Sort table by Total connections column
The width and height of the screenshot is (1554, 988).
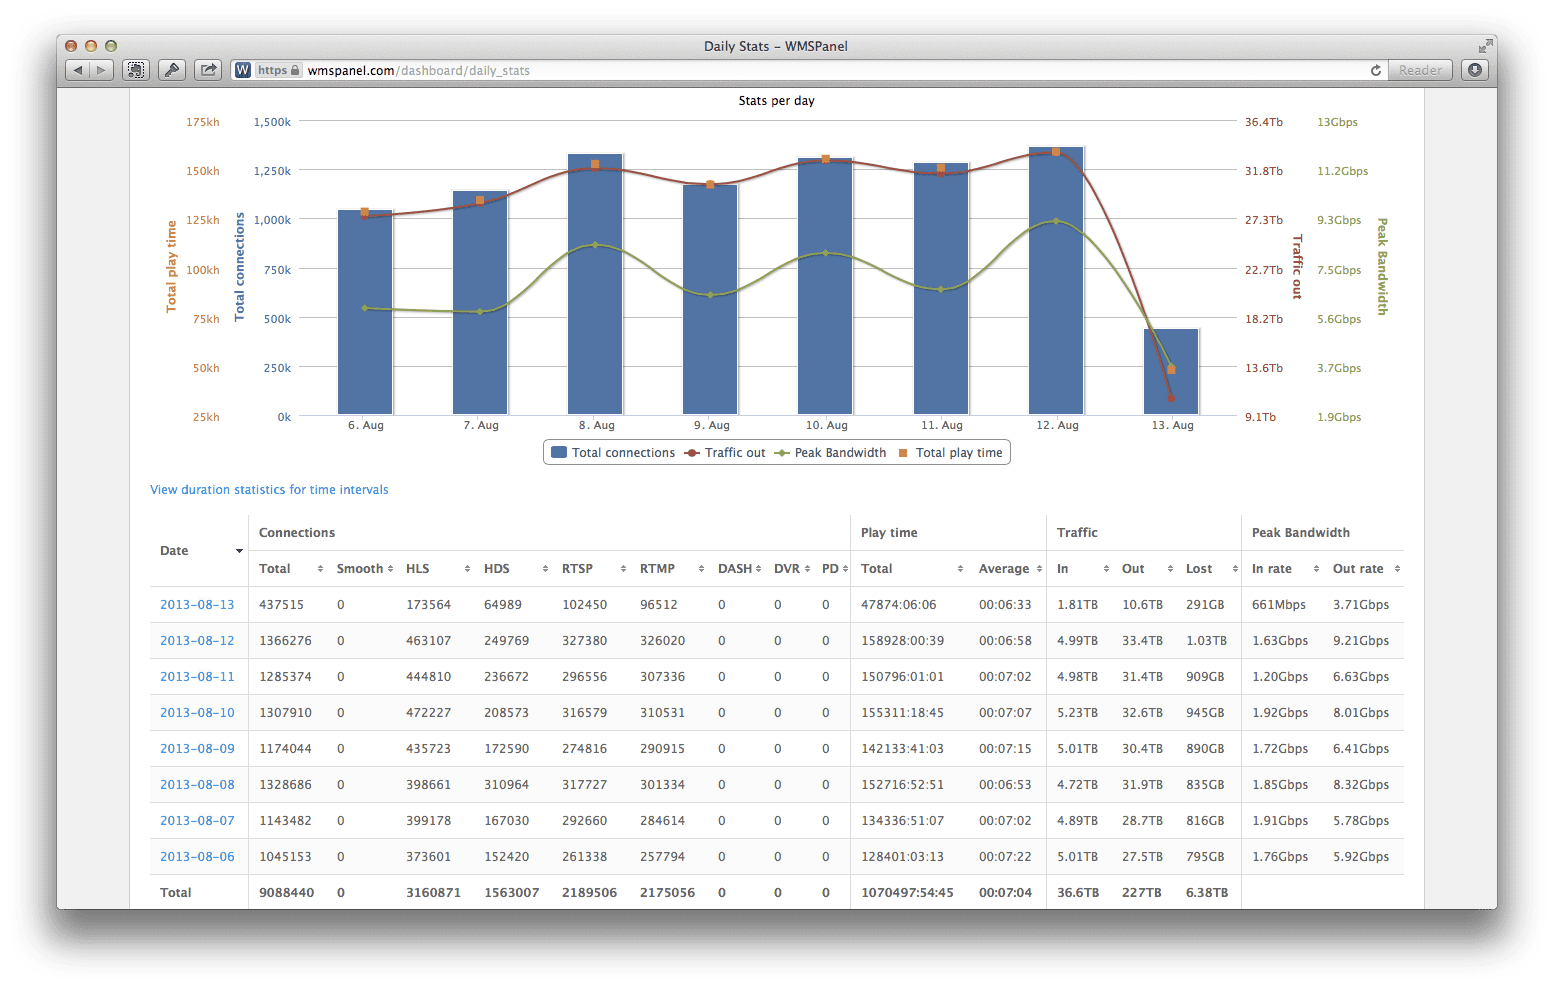(x=322, y=568)
